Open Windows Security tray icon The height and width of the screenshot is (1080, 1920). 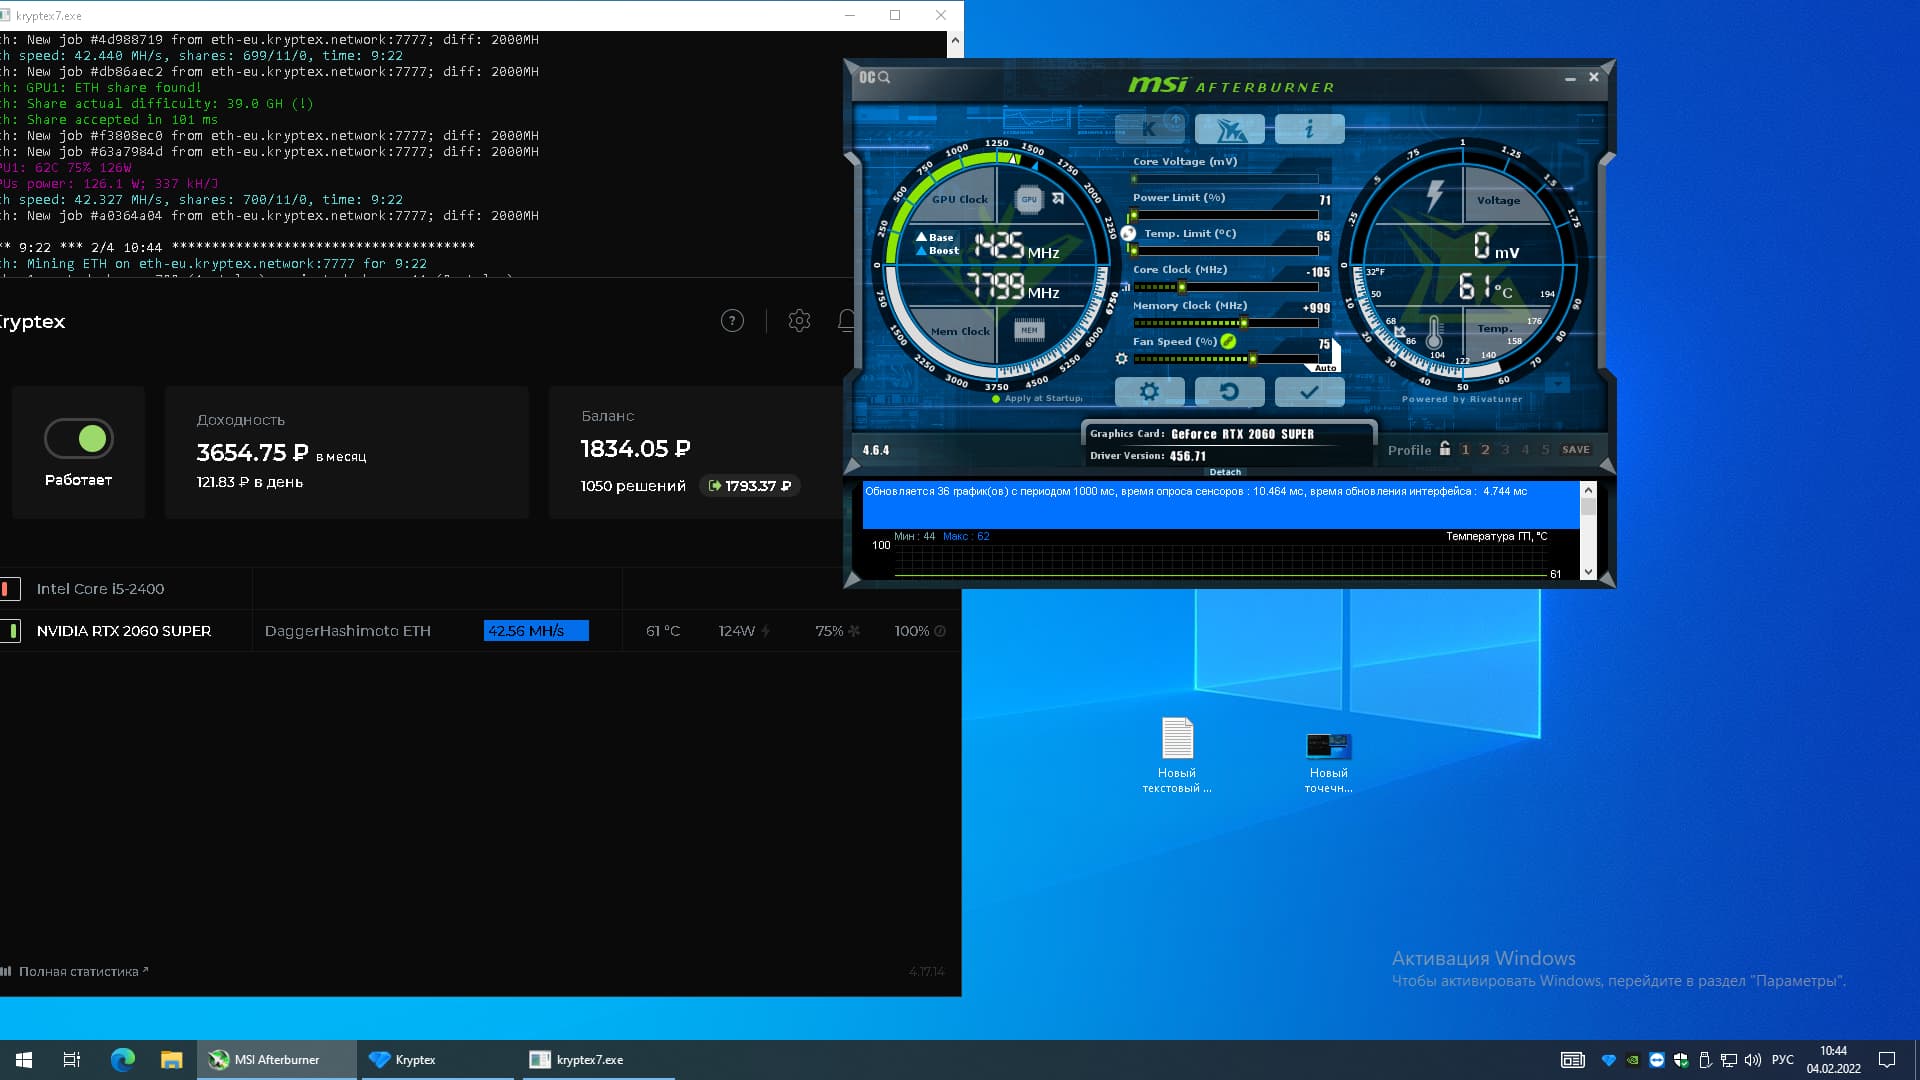tap(1681, 1060)
